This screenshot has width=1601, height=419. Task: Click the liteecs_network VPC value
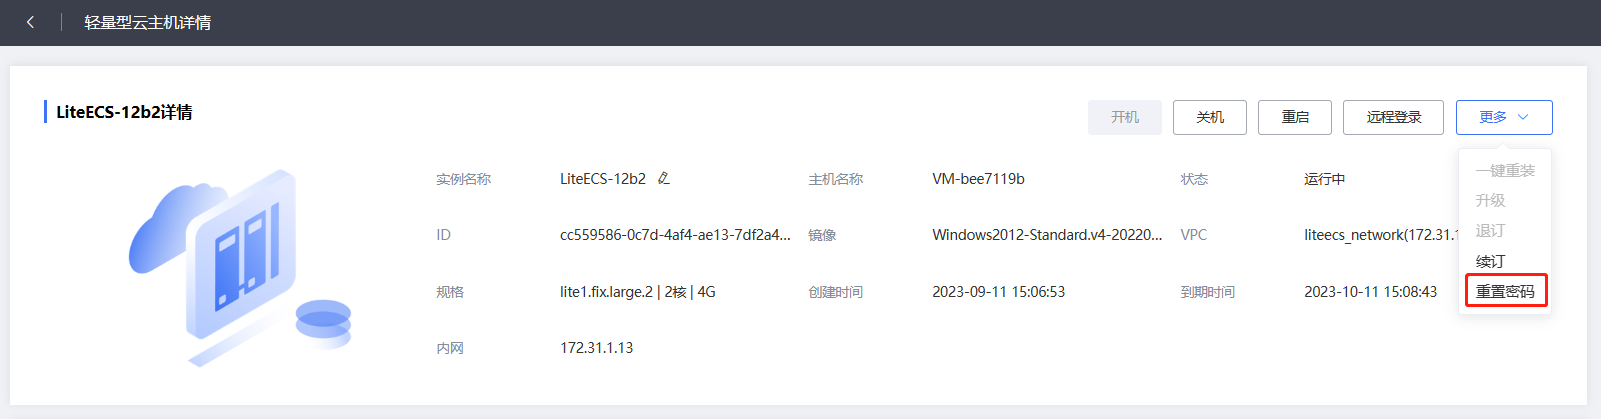(x=1380, y=235)
